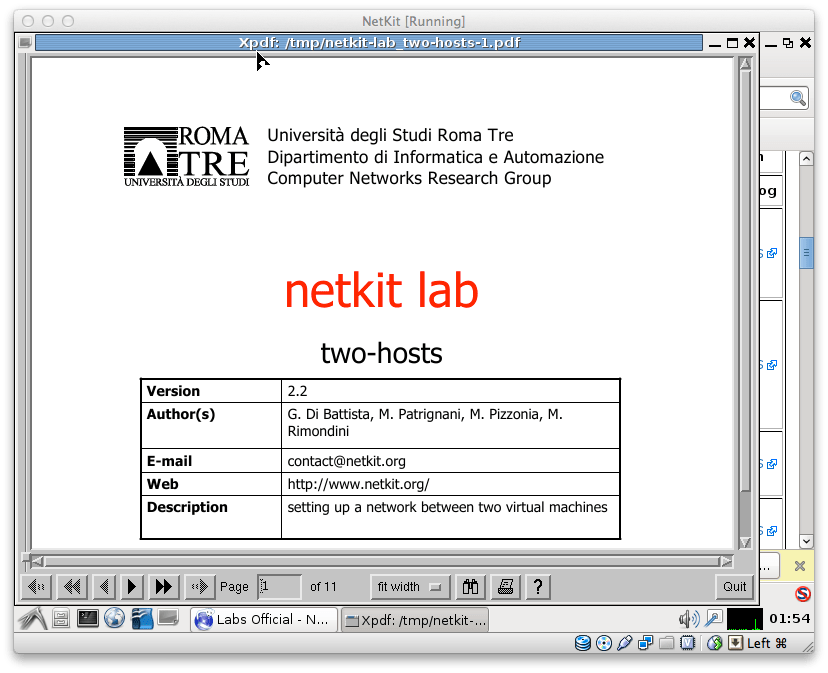Click the VirtualBox hard disk status icon
This screenshot has height=673, width=828.
[x=582, y=643]
